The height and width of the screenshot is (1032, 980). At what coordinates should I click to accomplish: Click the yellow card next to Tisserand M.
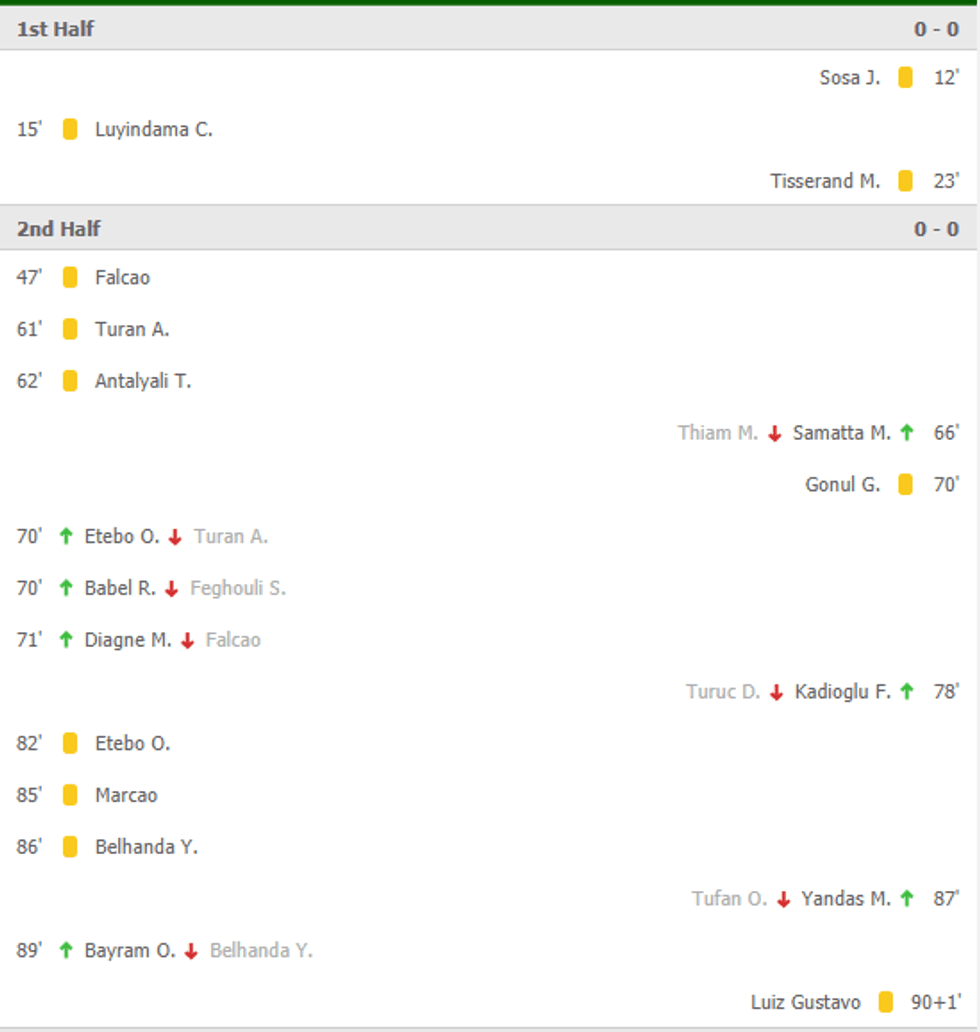pyautogui.click(x=905, y=181)
